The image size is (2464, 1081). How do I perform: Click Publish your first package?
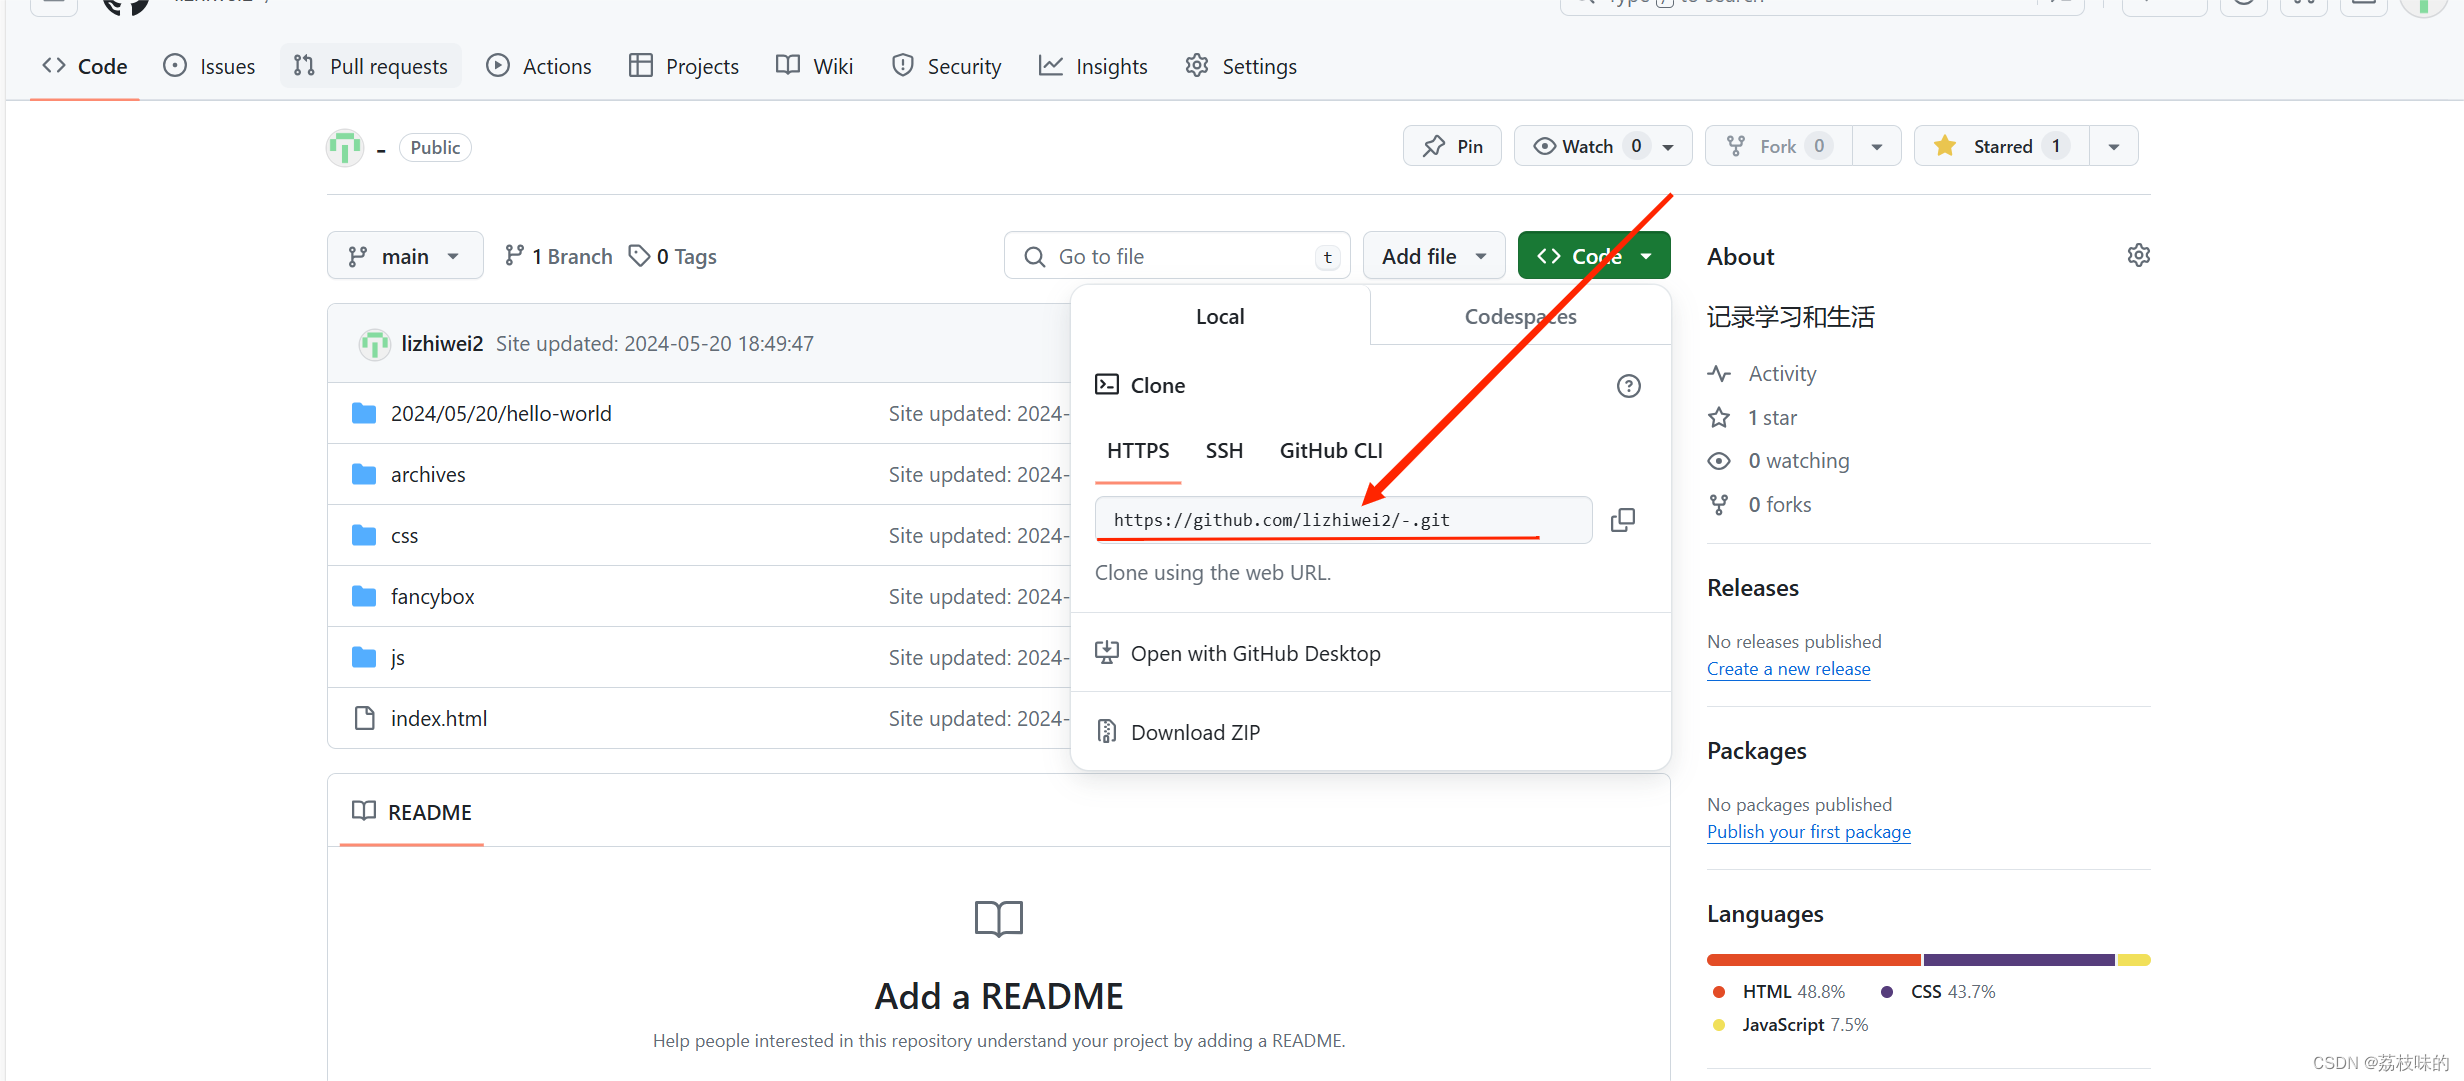click(x=1808, y=832)
